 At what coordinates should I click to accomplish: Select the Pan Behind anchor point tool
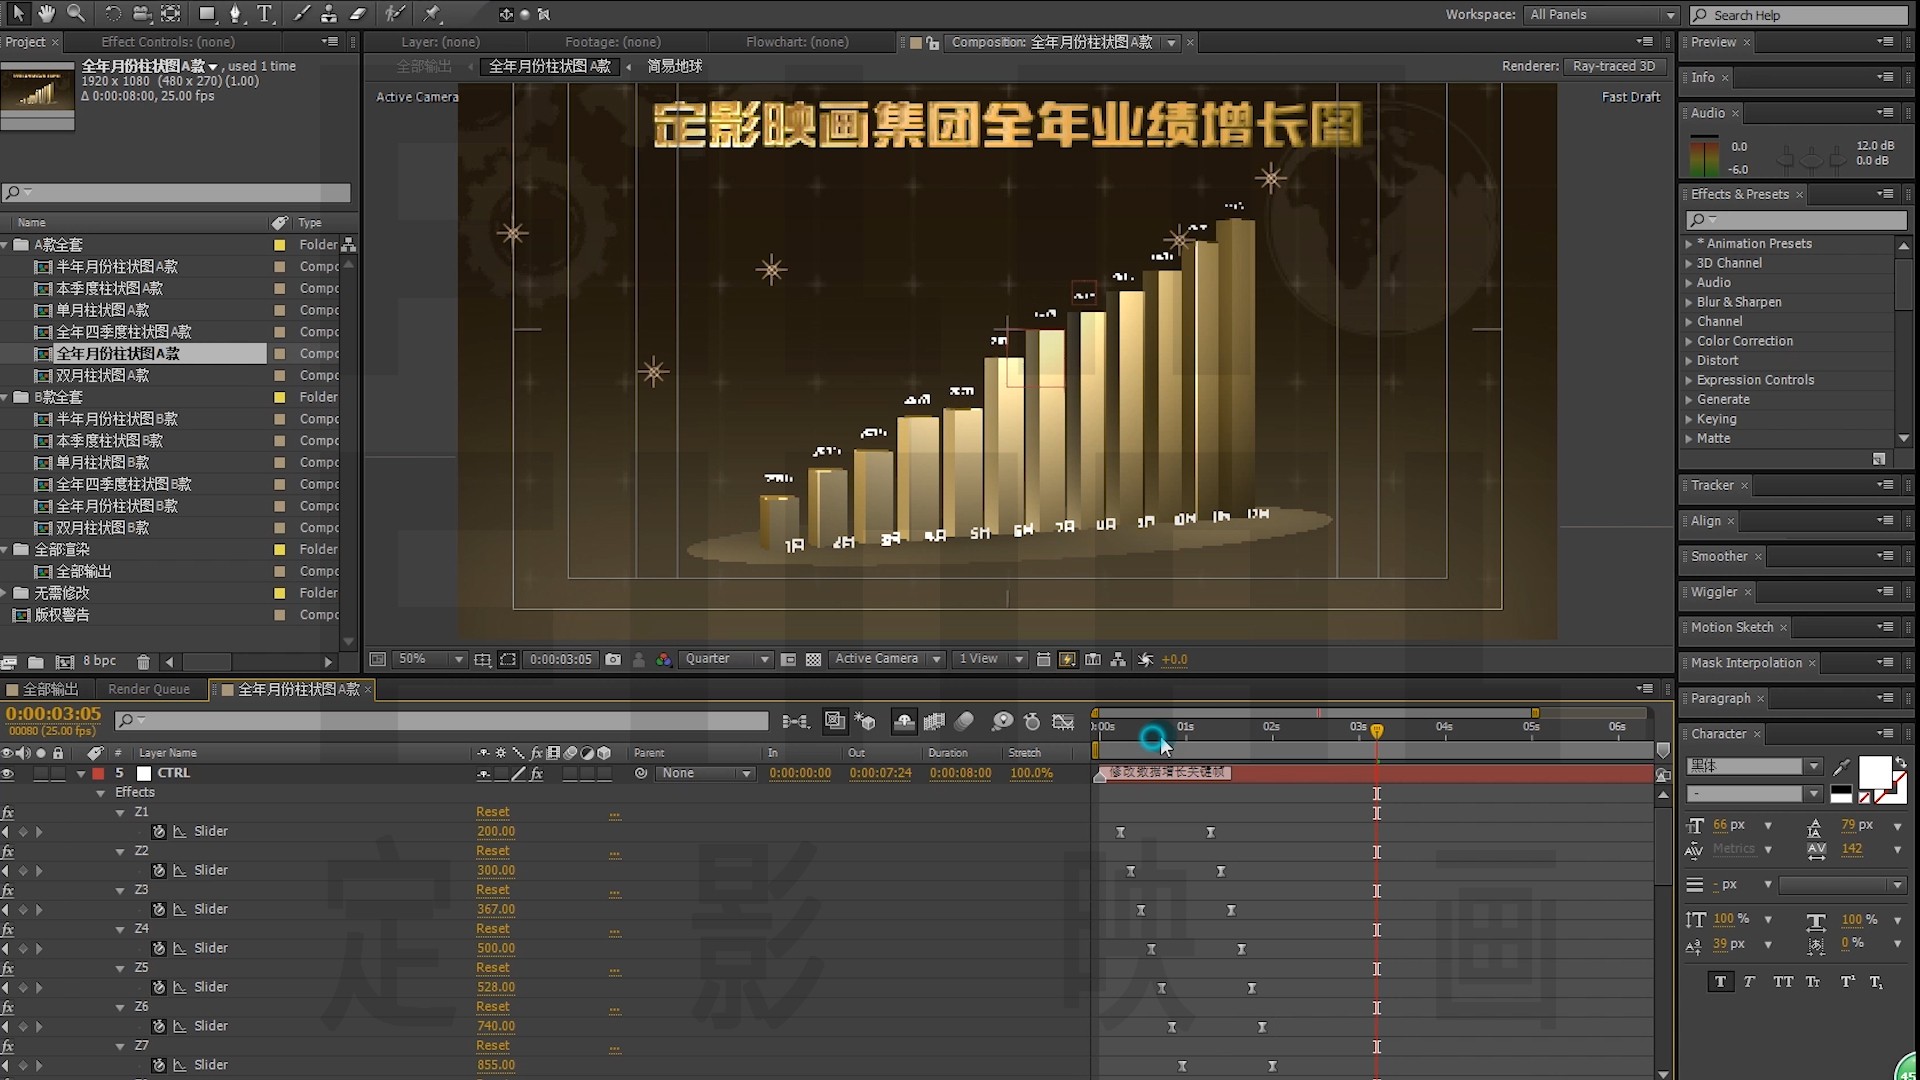[171, 13]
